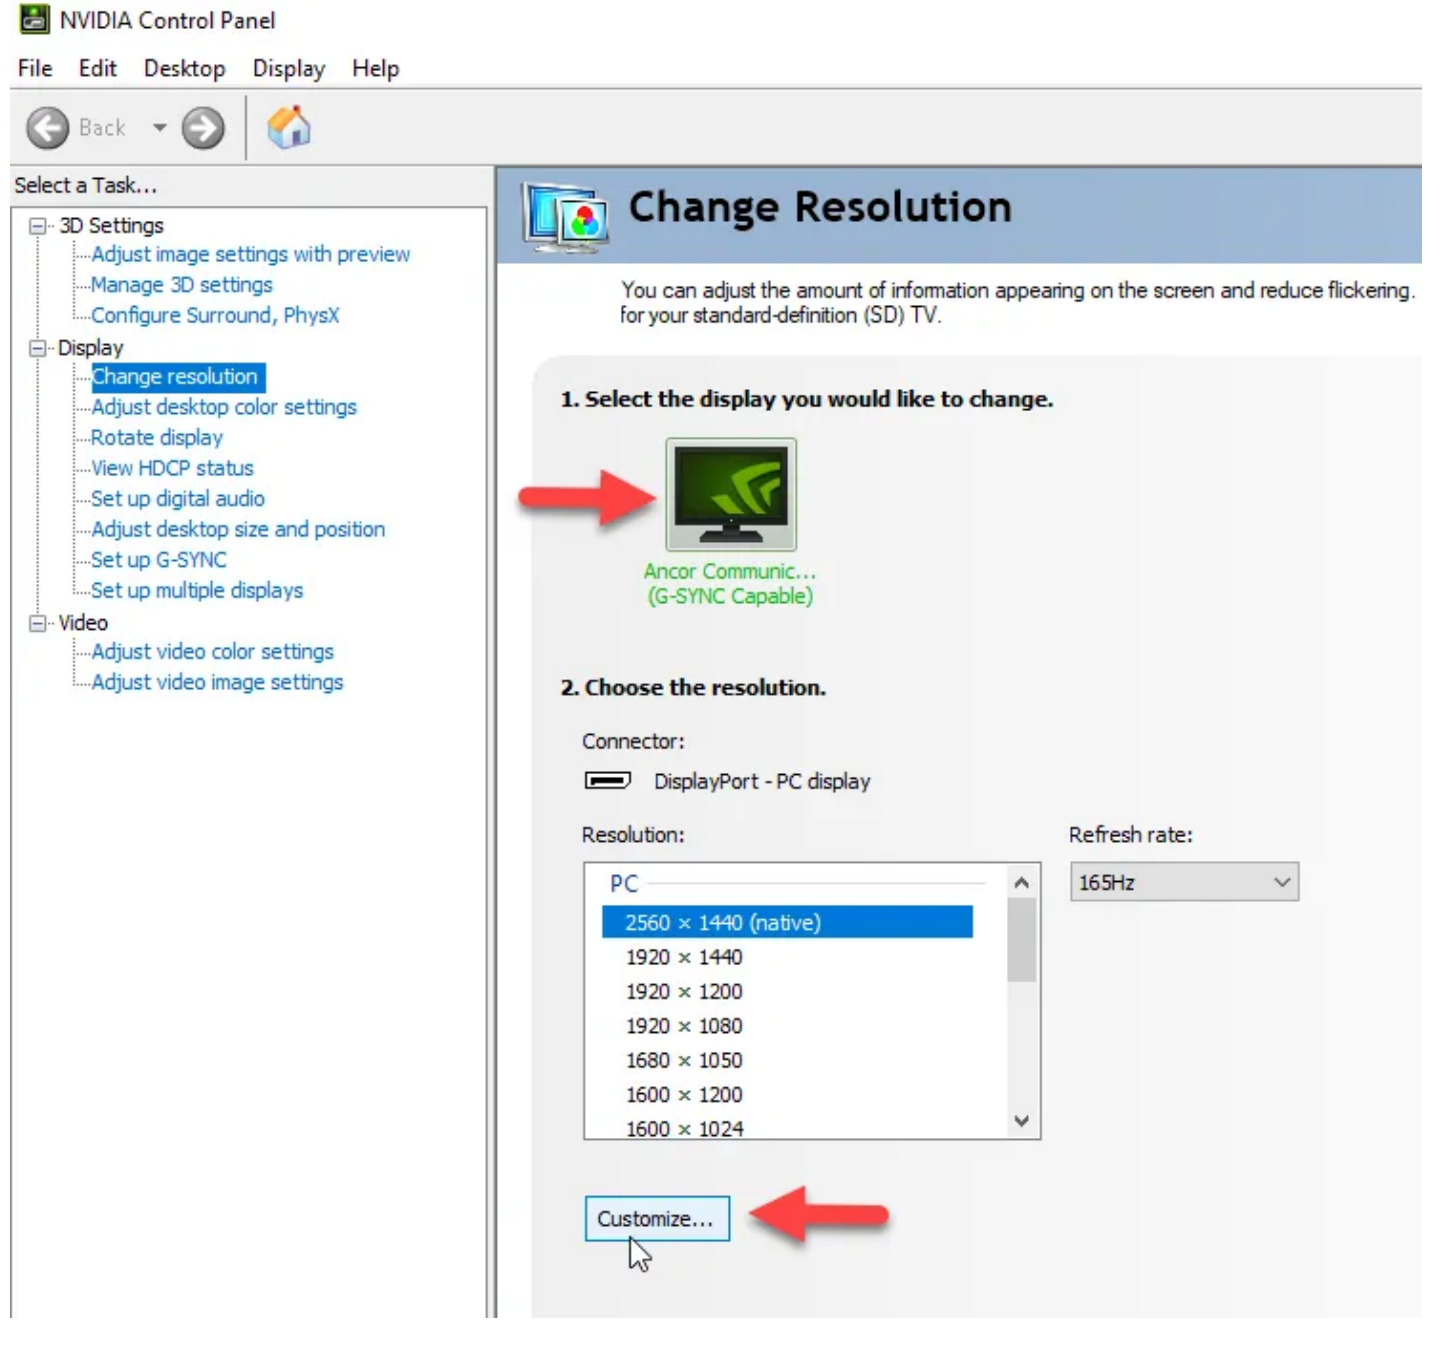Image resolution: width=1442 pixels, height=1358 pixels.
Task: Collapse the Display tree node
Action: click(38, 348)
